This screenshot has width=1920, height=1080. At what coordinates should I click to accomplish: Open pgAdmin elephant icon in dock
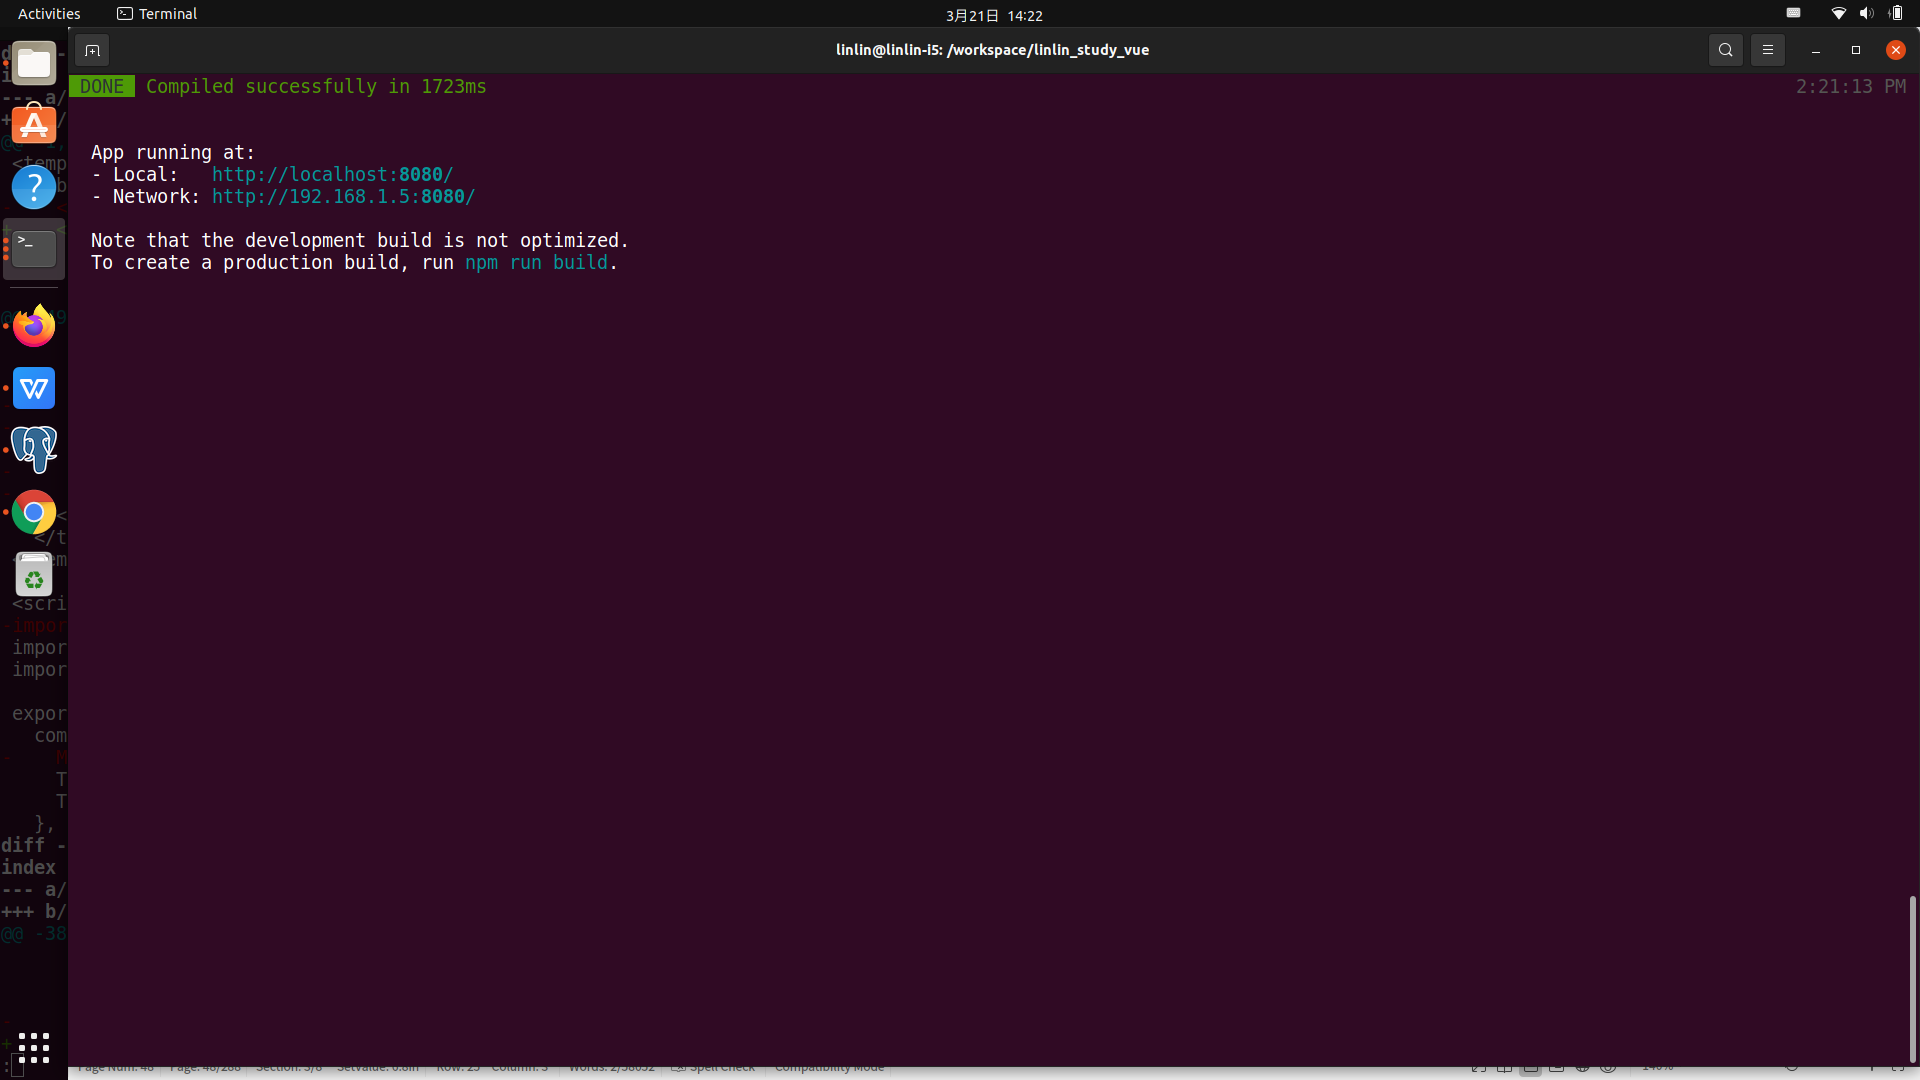(34, 450)
